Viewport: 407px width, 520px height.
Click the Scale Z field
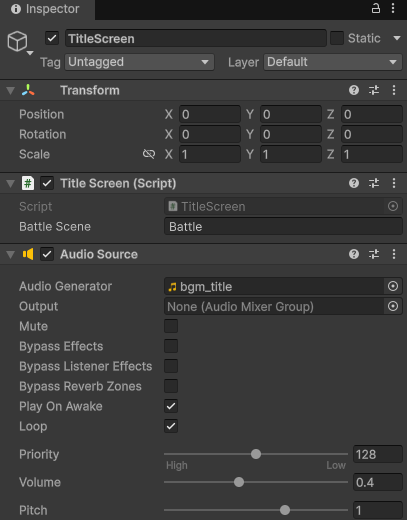(372, 154)
